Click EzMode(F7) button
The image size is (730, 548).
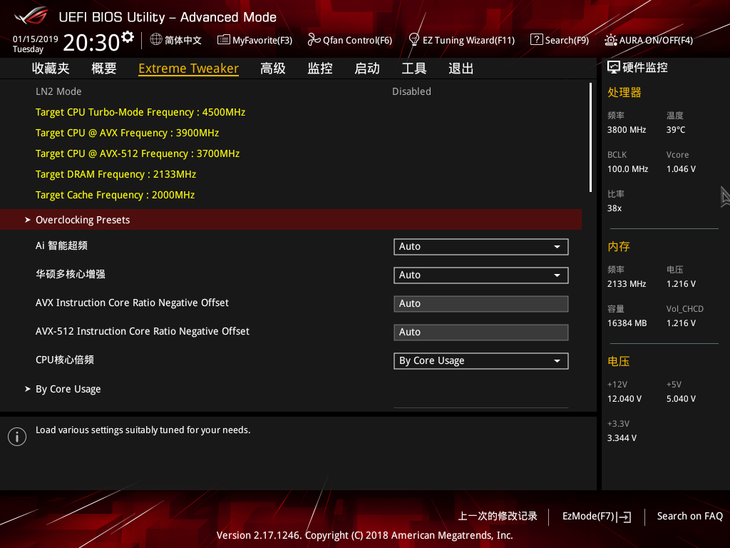click(x=597, y=516)
